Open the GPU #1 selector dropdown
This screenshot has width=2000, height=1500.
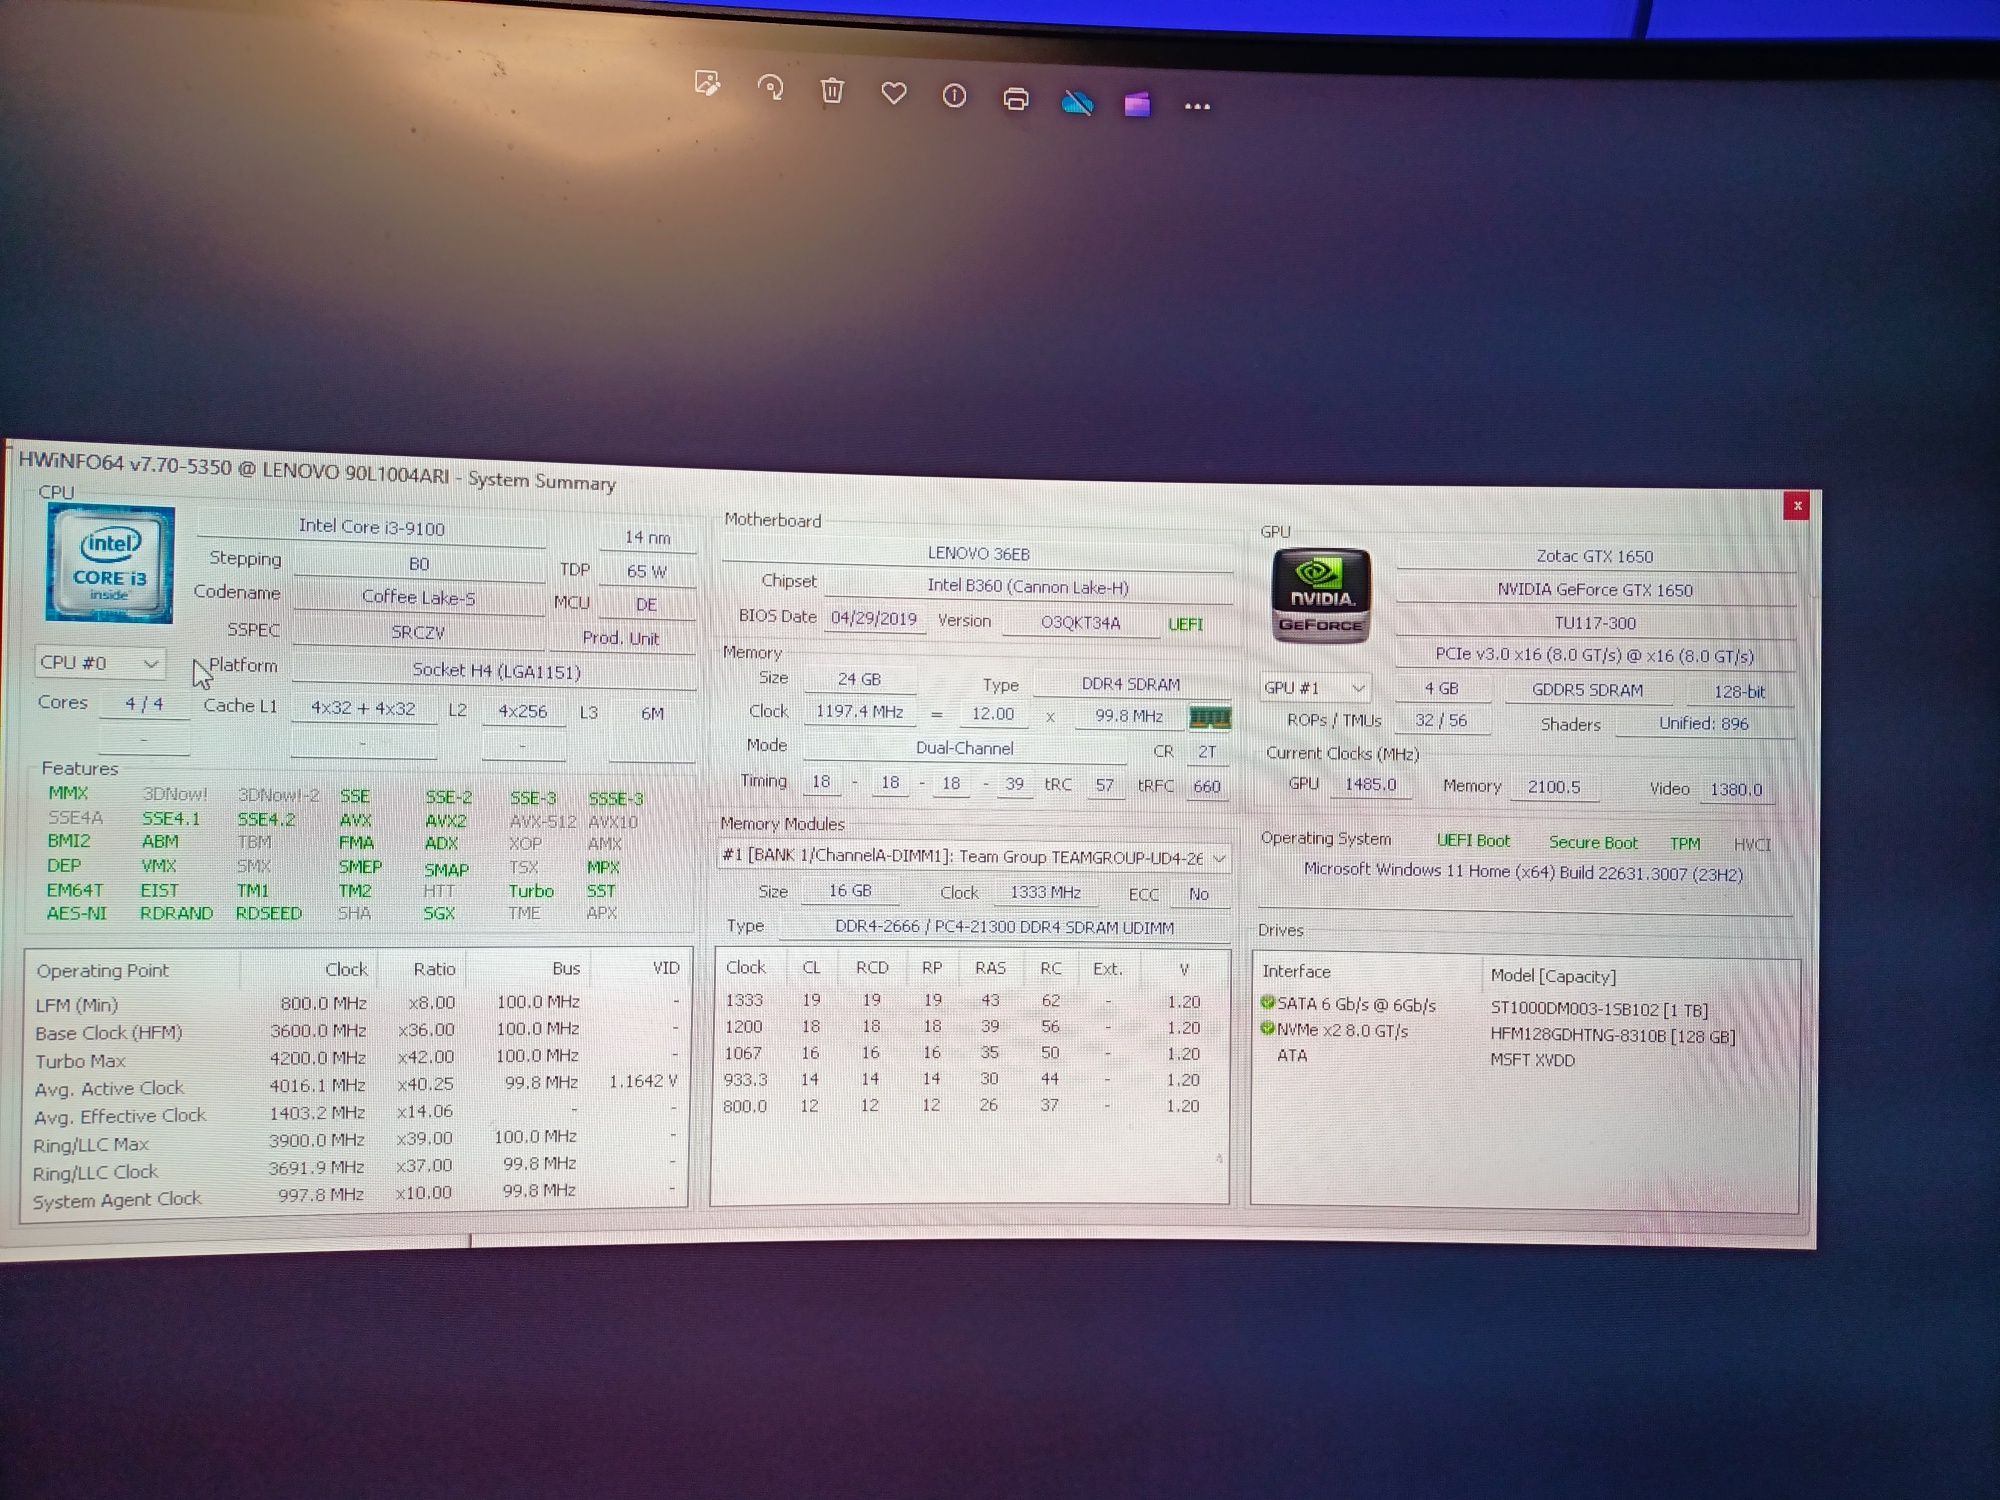coord(1314,688)
